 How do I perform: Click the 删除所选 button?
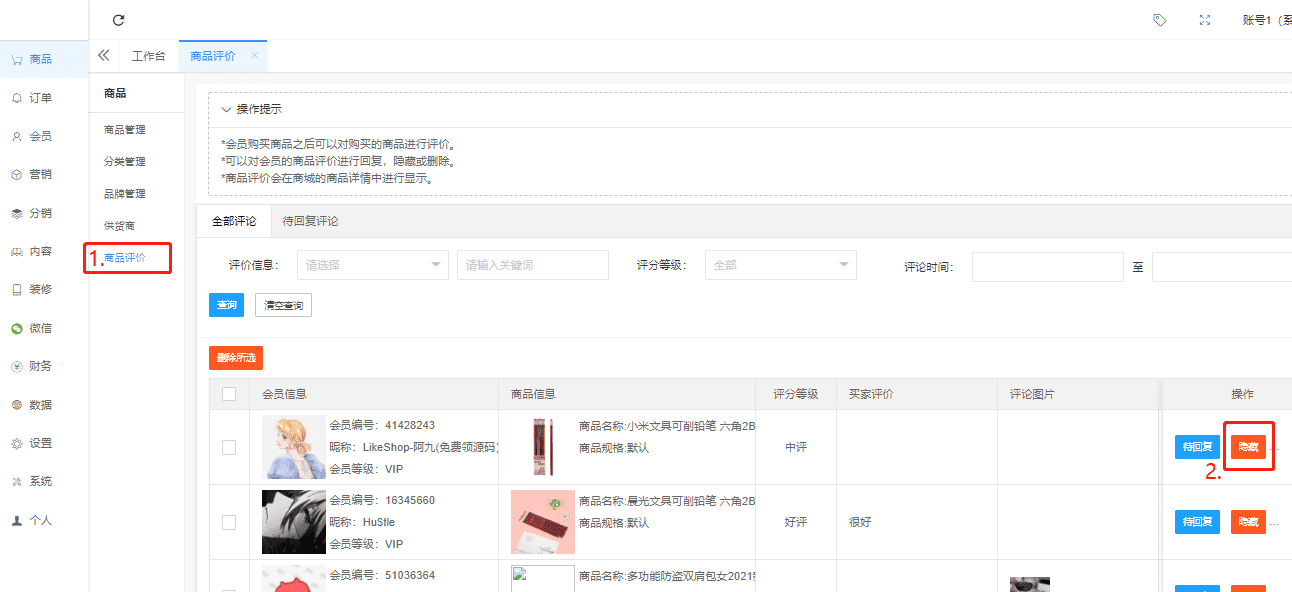pyautogui.click(x=235, y=358)
